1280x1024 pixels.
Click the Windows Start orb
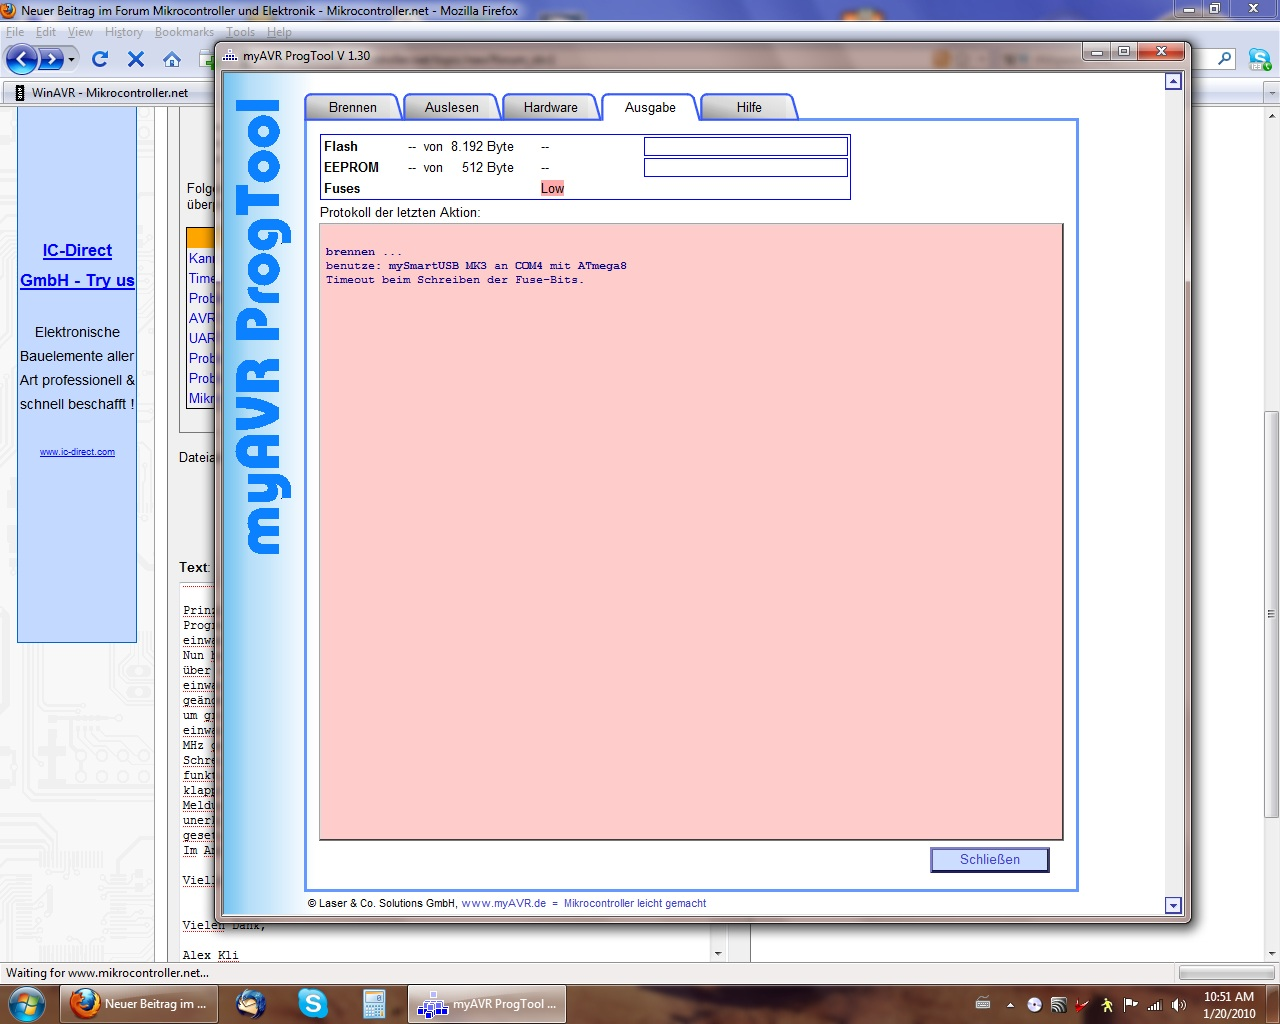coord(27,1004)
